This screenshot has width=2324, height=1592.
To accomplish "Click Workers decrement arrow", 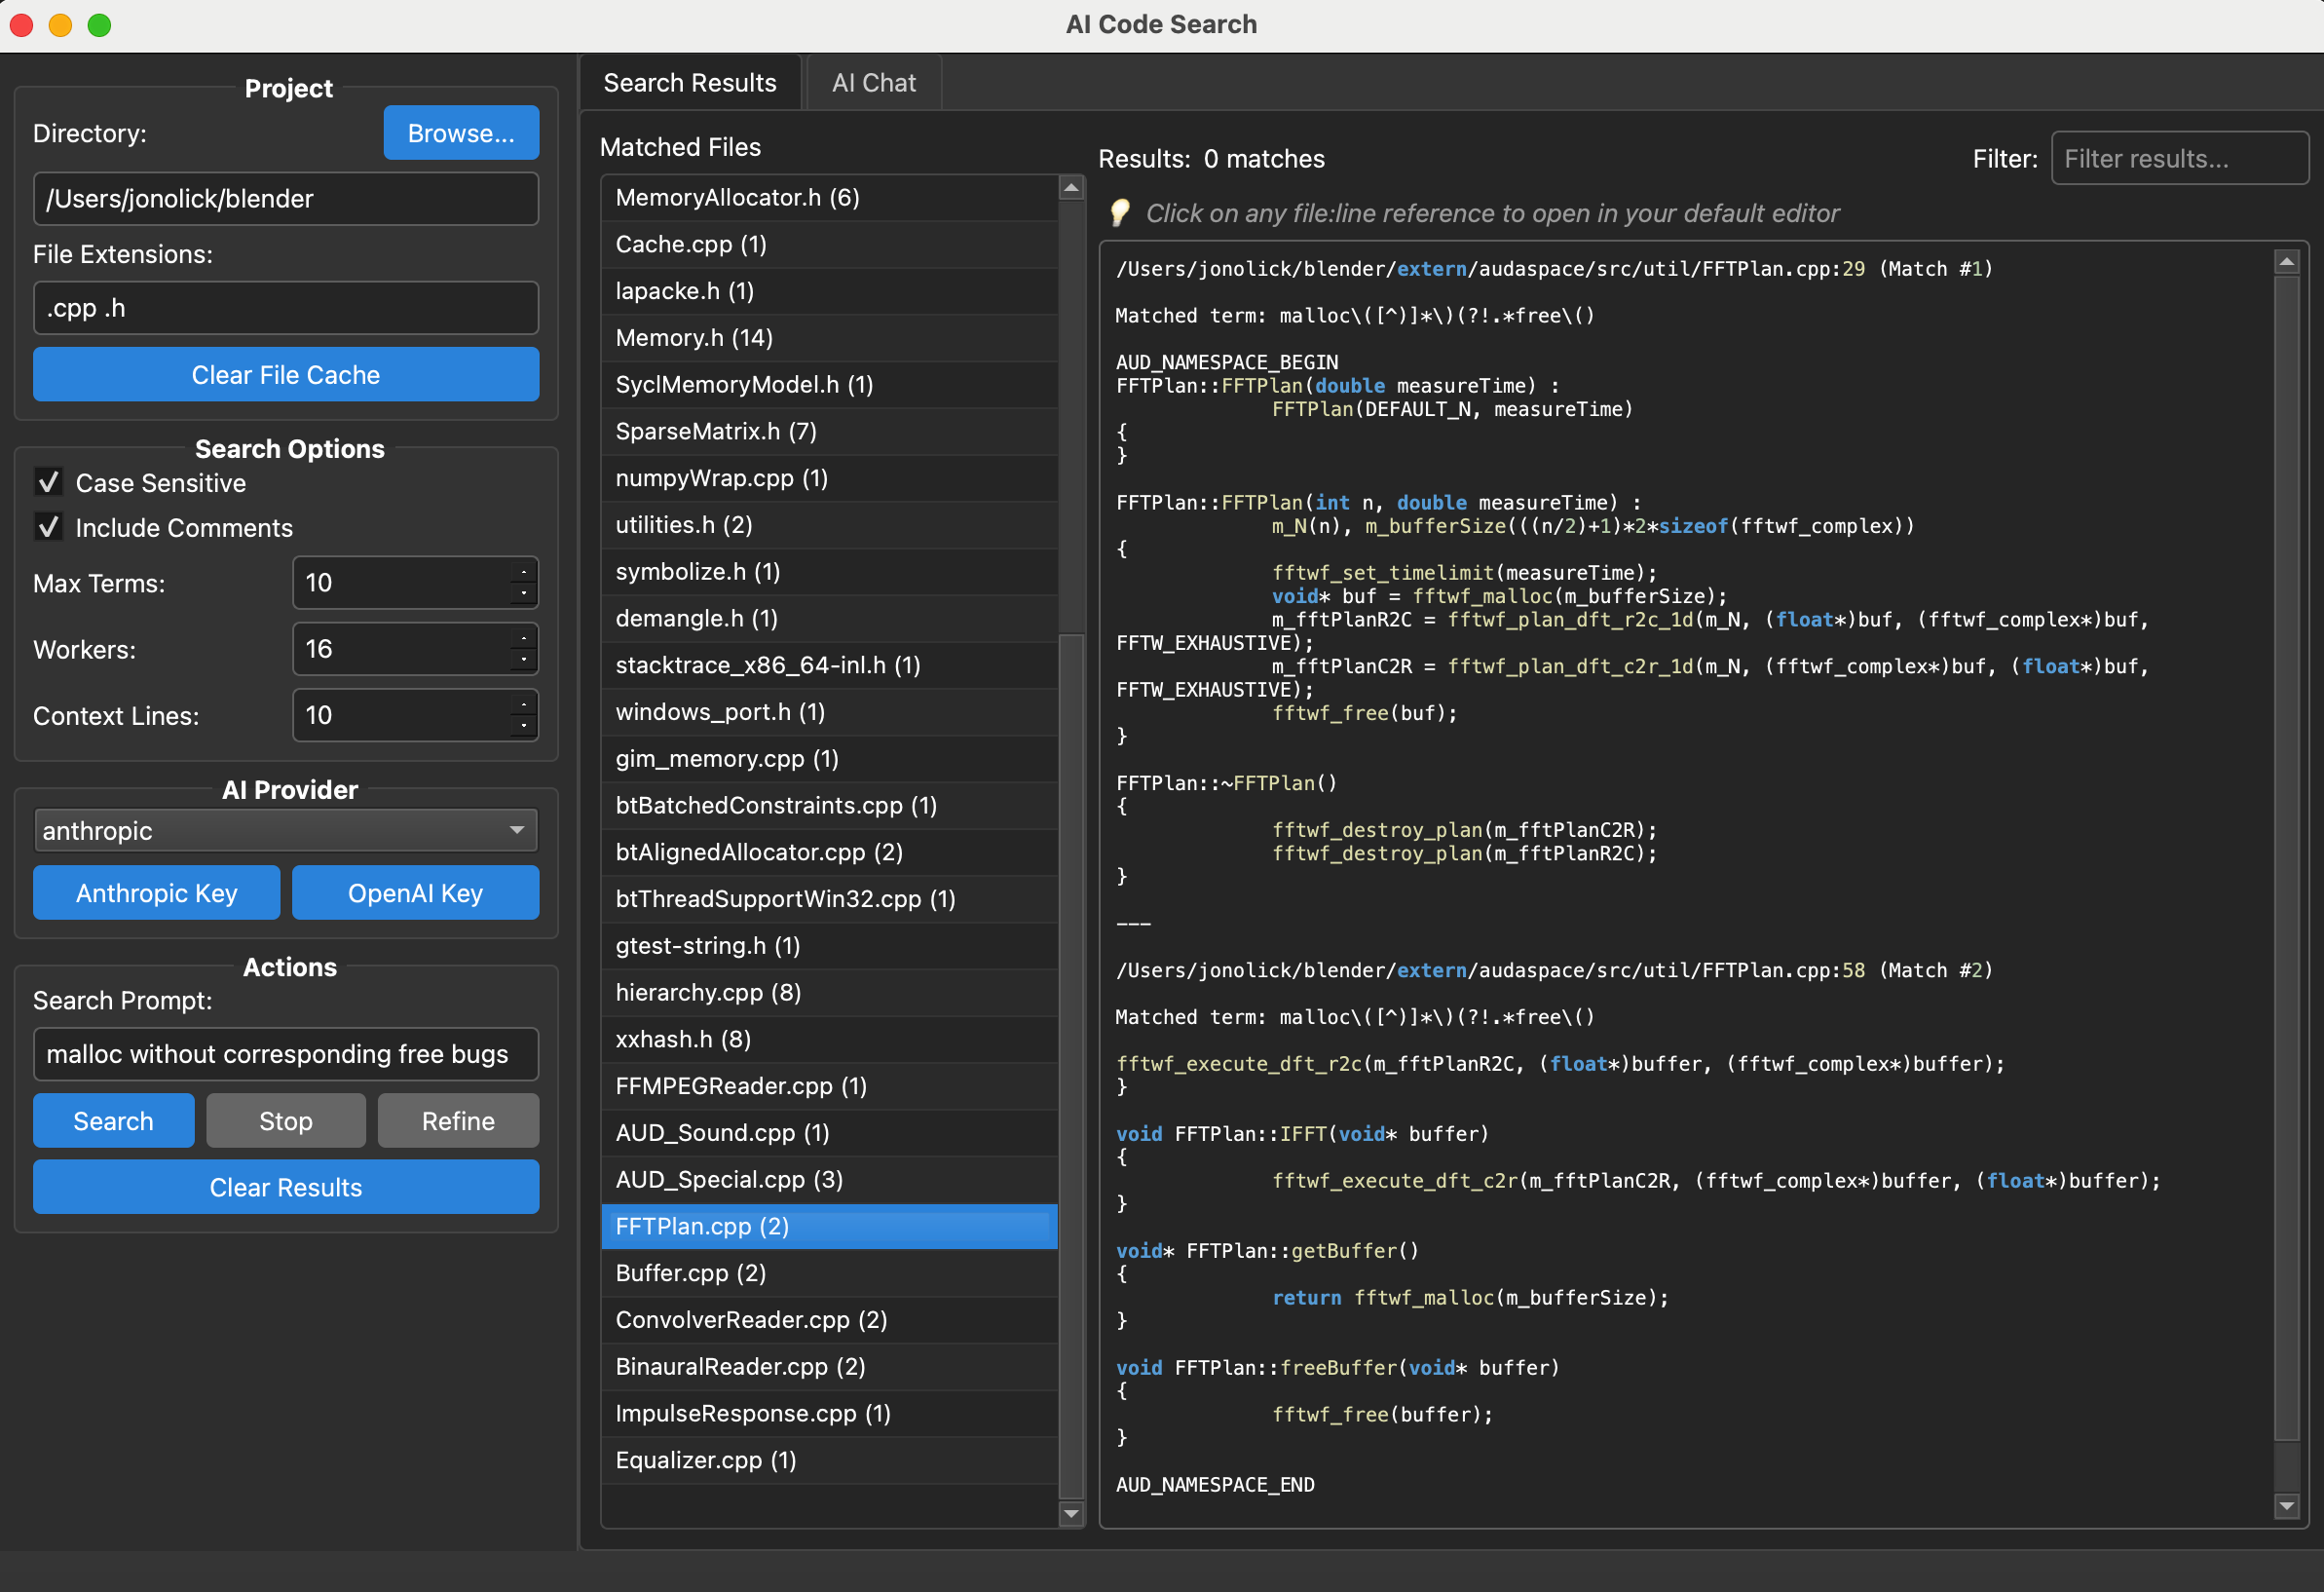I will 523,661.
